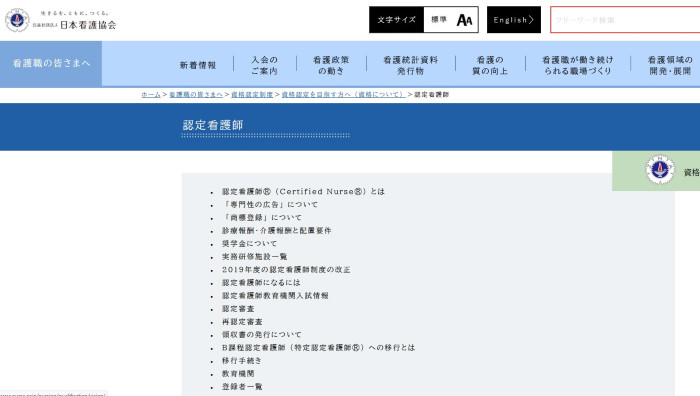Open the 看護職の皆さまへ section tab

tap(51, 63)
